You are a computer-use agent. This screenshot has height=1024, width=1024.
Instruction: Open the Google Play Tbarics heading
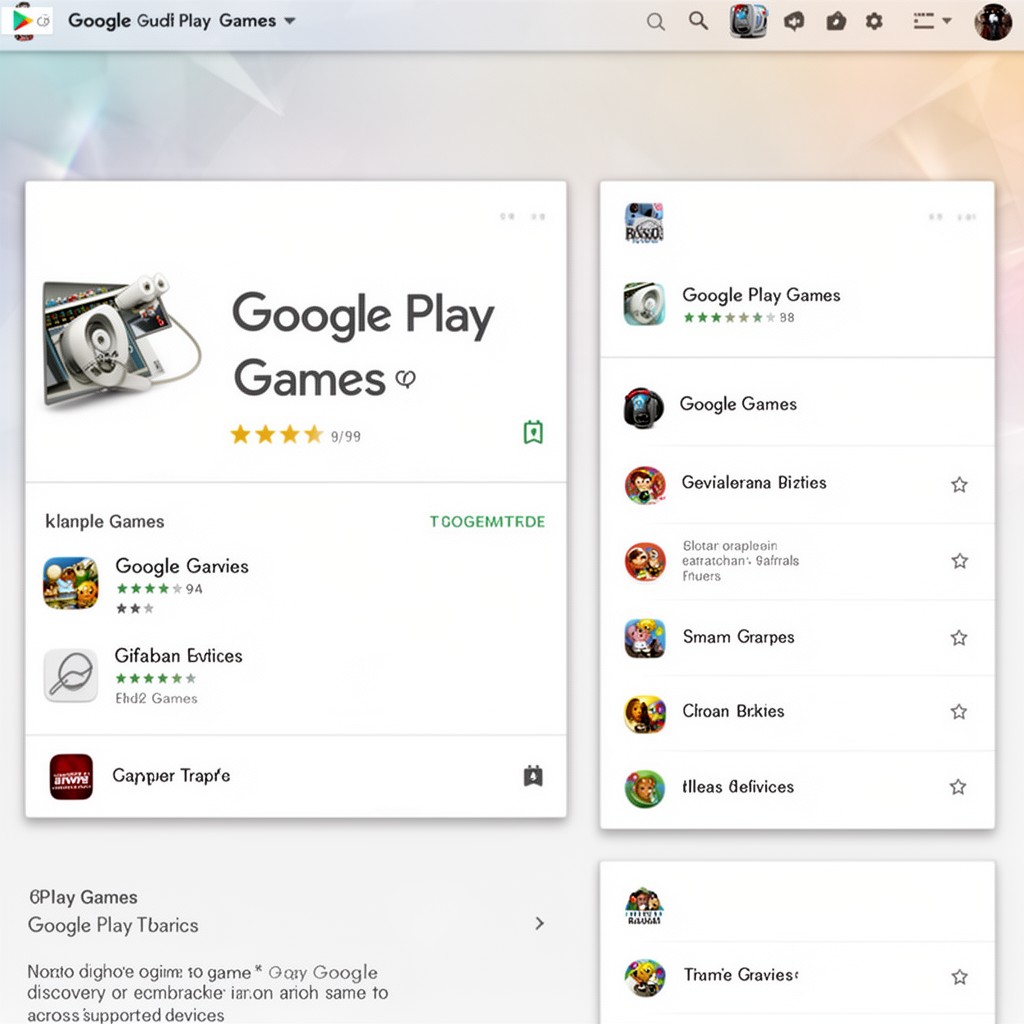pos(113,925)
